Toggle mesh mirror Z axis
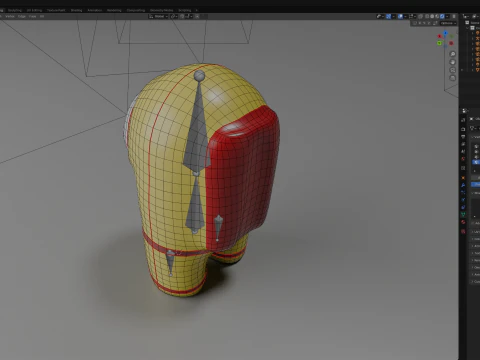 click(x=429, y=23)
